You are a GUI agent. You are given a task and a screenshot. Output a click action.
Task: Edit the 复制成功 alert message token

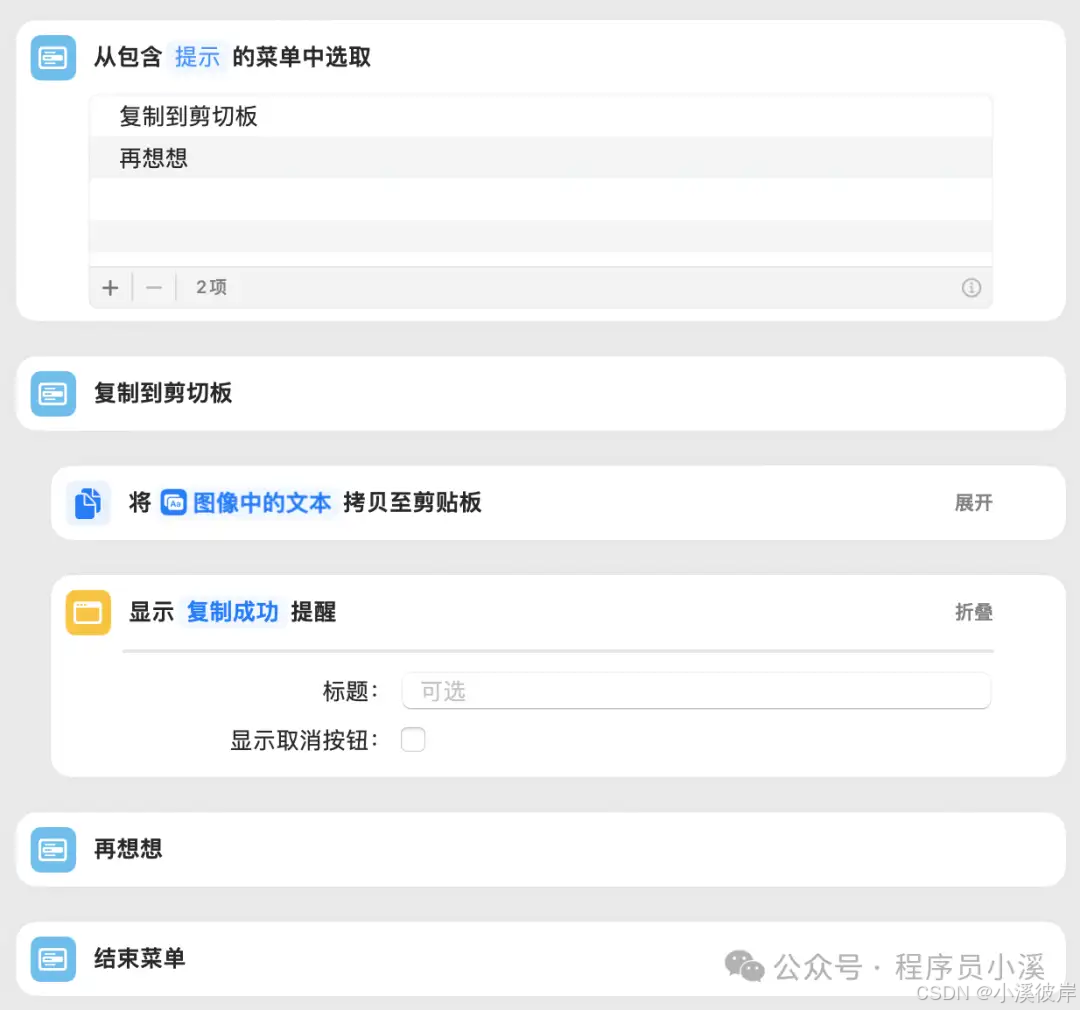tap(232, 612)
